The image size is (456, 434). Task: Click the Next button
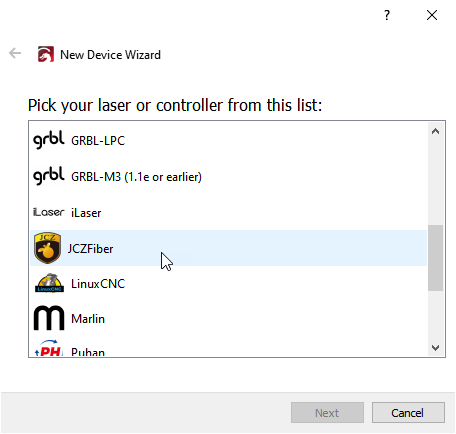coord(327,413)
